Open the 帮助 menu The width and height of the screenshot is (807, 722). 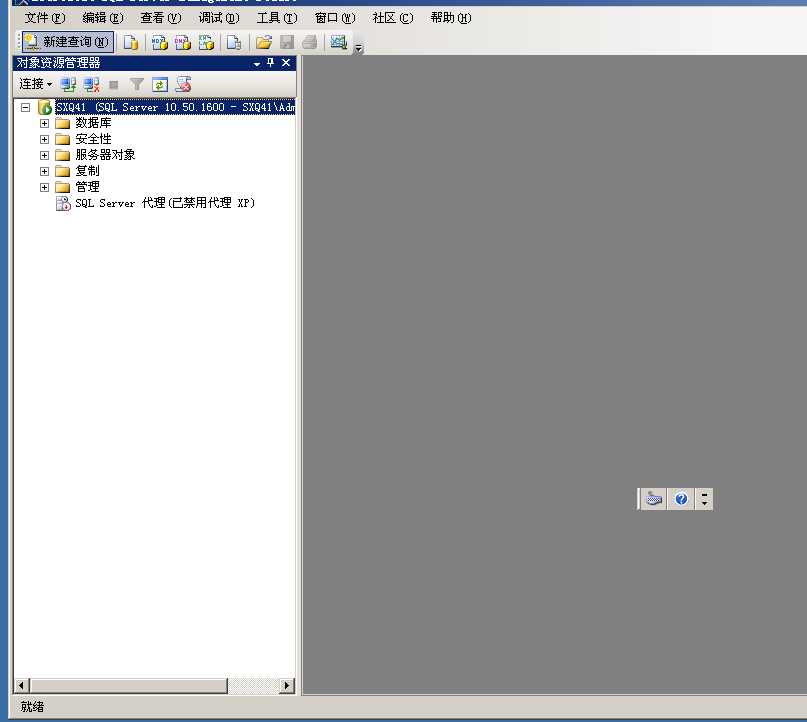(x=451, y=18)
